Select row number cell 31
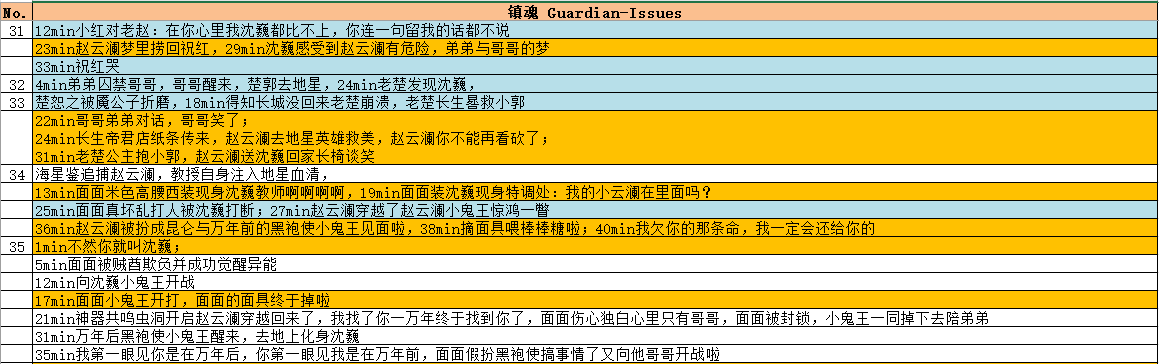Viewport: 1159px width, 364px height. [x=17, y=30]
